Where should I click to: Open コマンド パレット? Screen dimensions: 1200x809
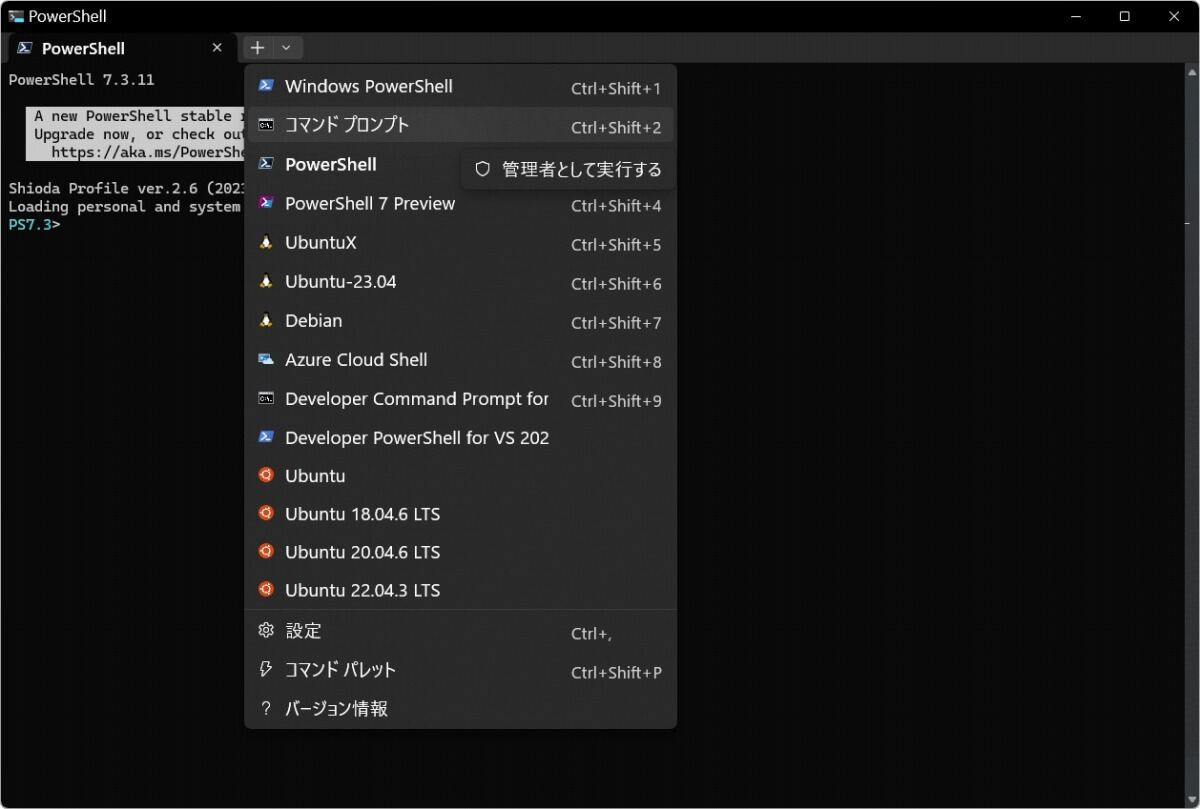tap(460, 671)
